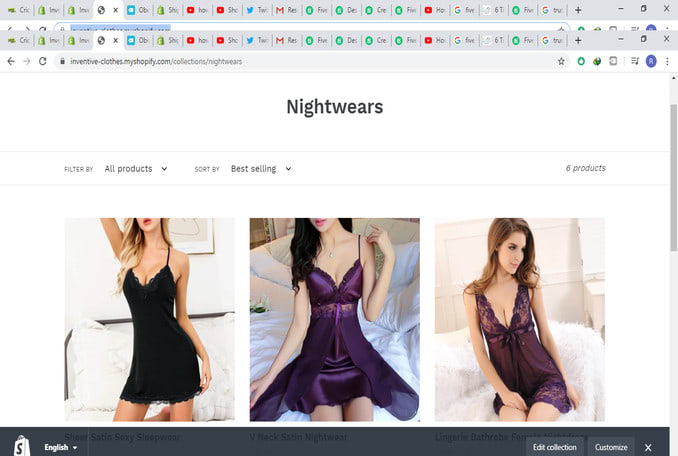Bookmark this page with the star icon in the front window
The image size is (678, 456).
point(561,61)
